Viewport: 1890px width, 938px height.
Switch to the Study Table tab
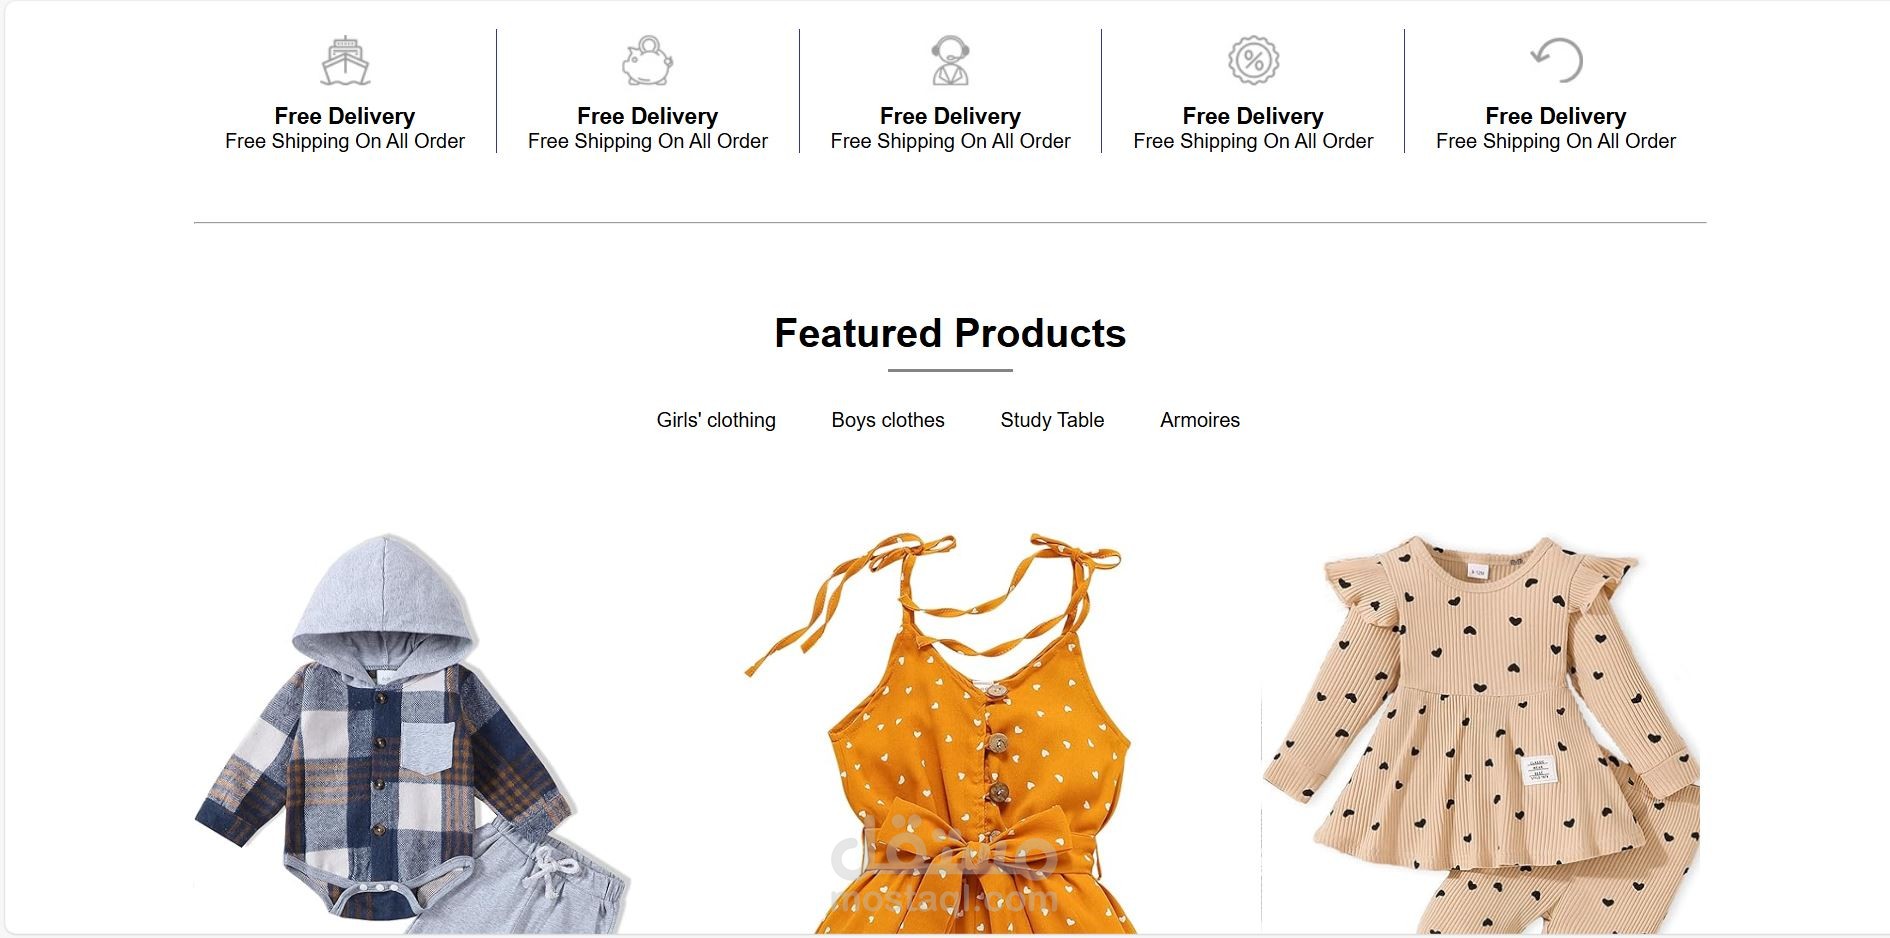(1052, 420)
